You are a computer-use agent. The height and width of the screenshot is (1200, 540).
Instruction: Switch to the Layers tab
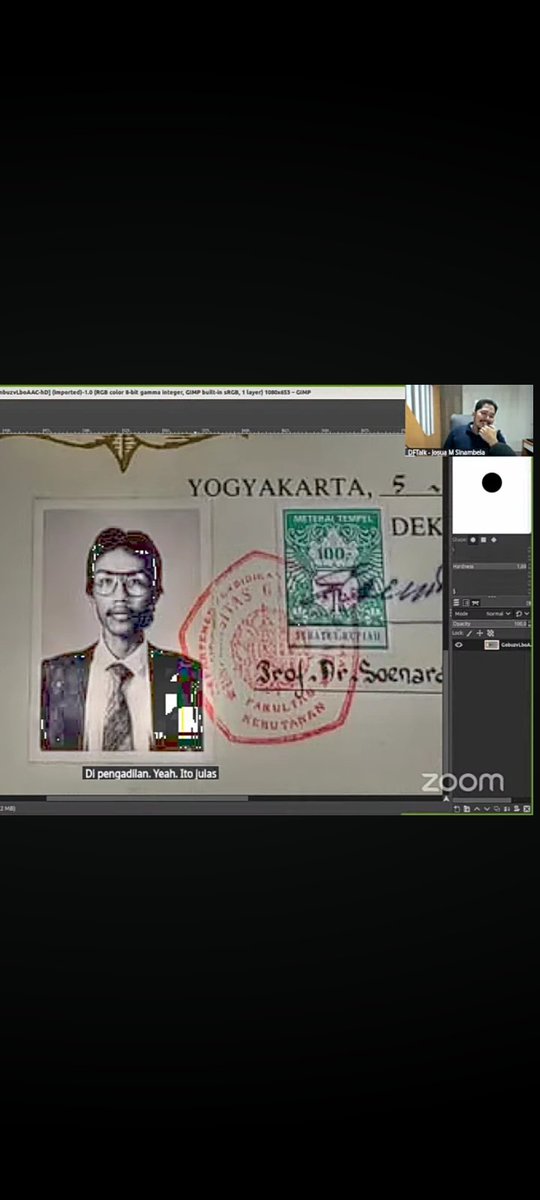[456, 602]
